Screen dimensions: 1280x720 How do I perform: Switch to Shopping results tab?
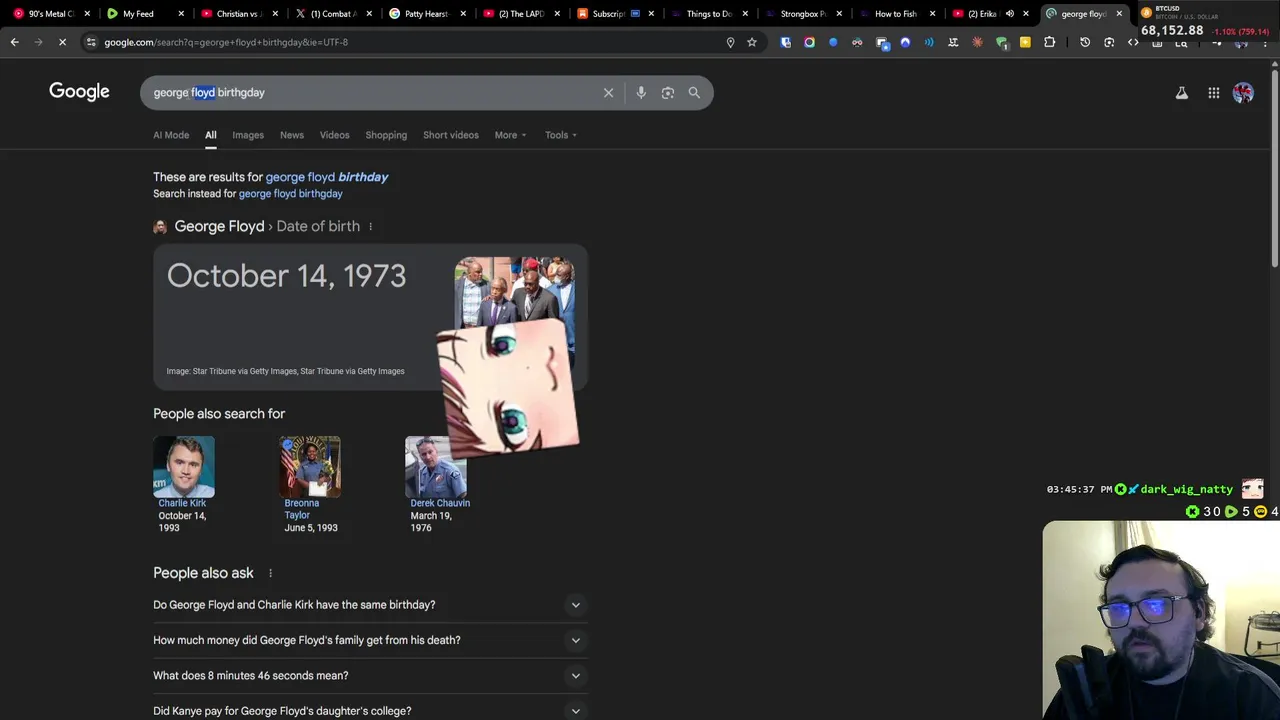[x=386, y=135]
